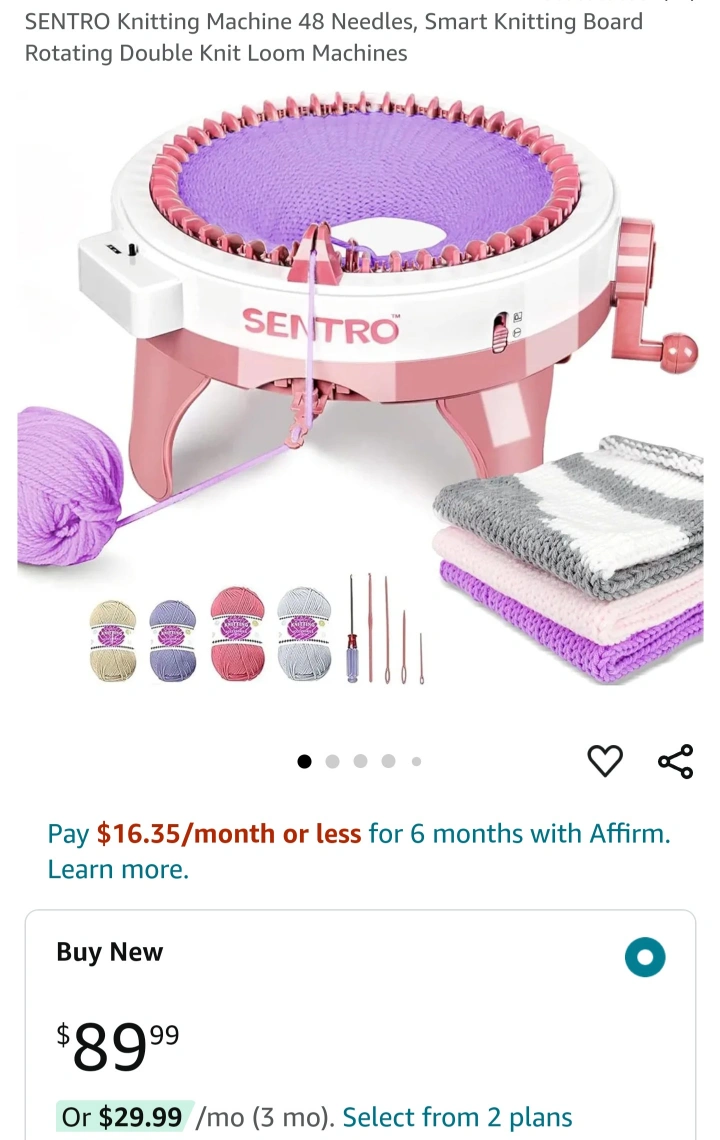Tap the $89.99 price
Viewport: 720px width, 1140px height.
click(x=118, y=1046)
